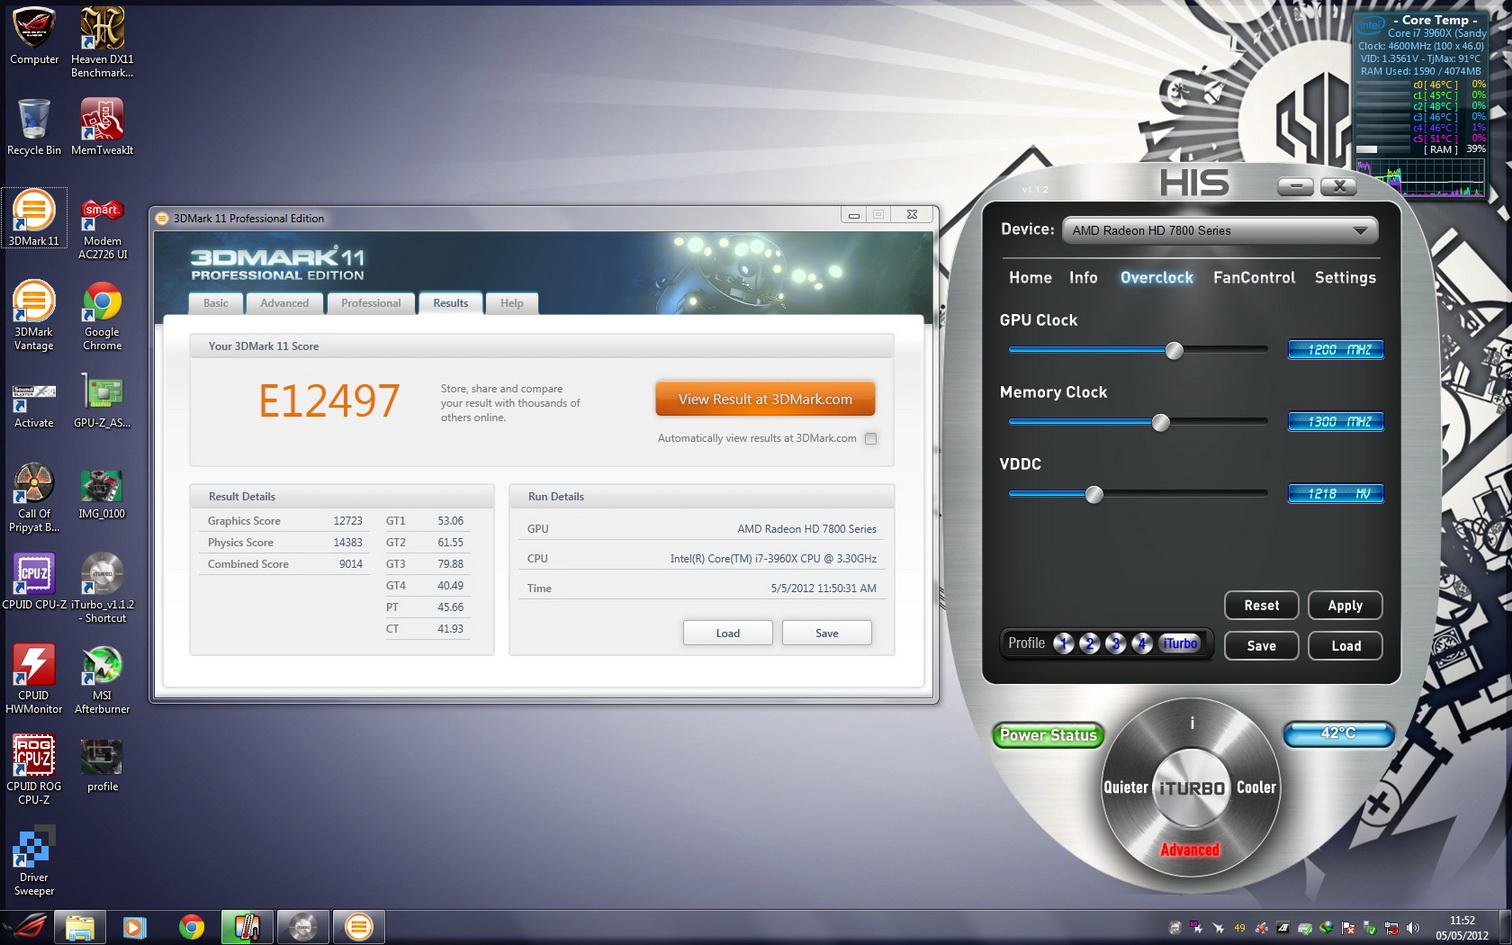The image size is (1512, 945).
Task: Open Heaven DX11 Benchmark shortcut
Action: [x=102, y=43]
